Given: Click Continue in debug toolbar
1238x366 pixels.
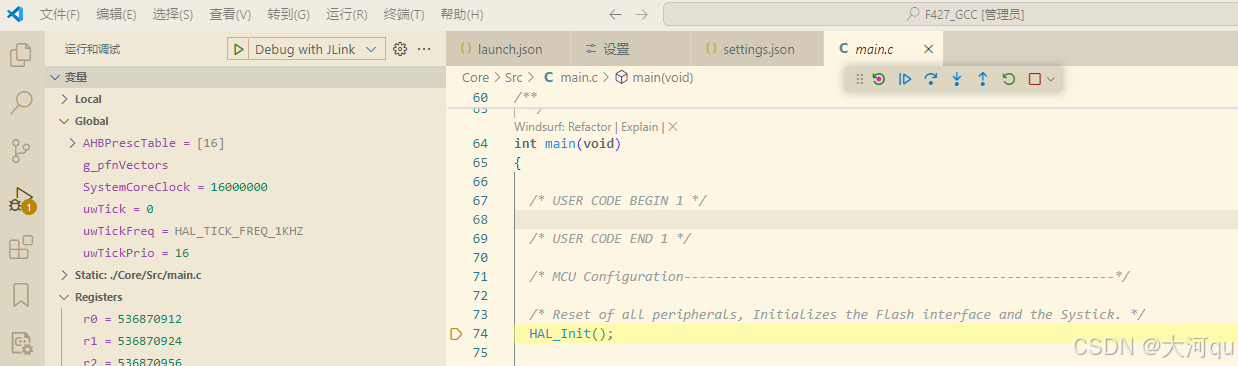Looking at the screenshot, I should pyautogui.click(x=905, y=79).
